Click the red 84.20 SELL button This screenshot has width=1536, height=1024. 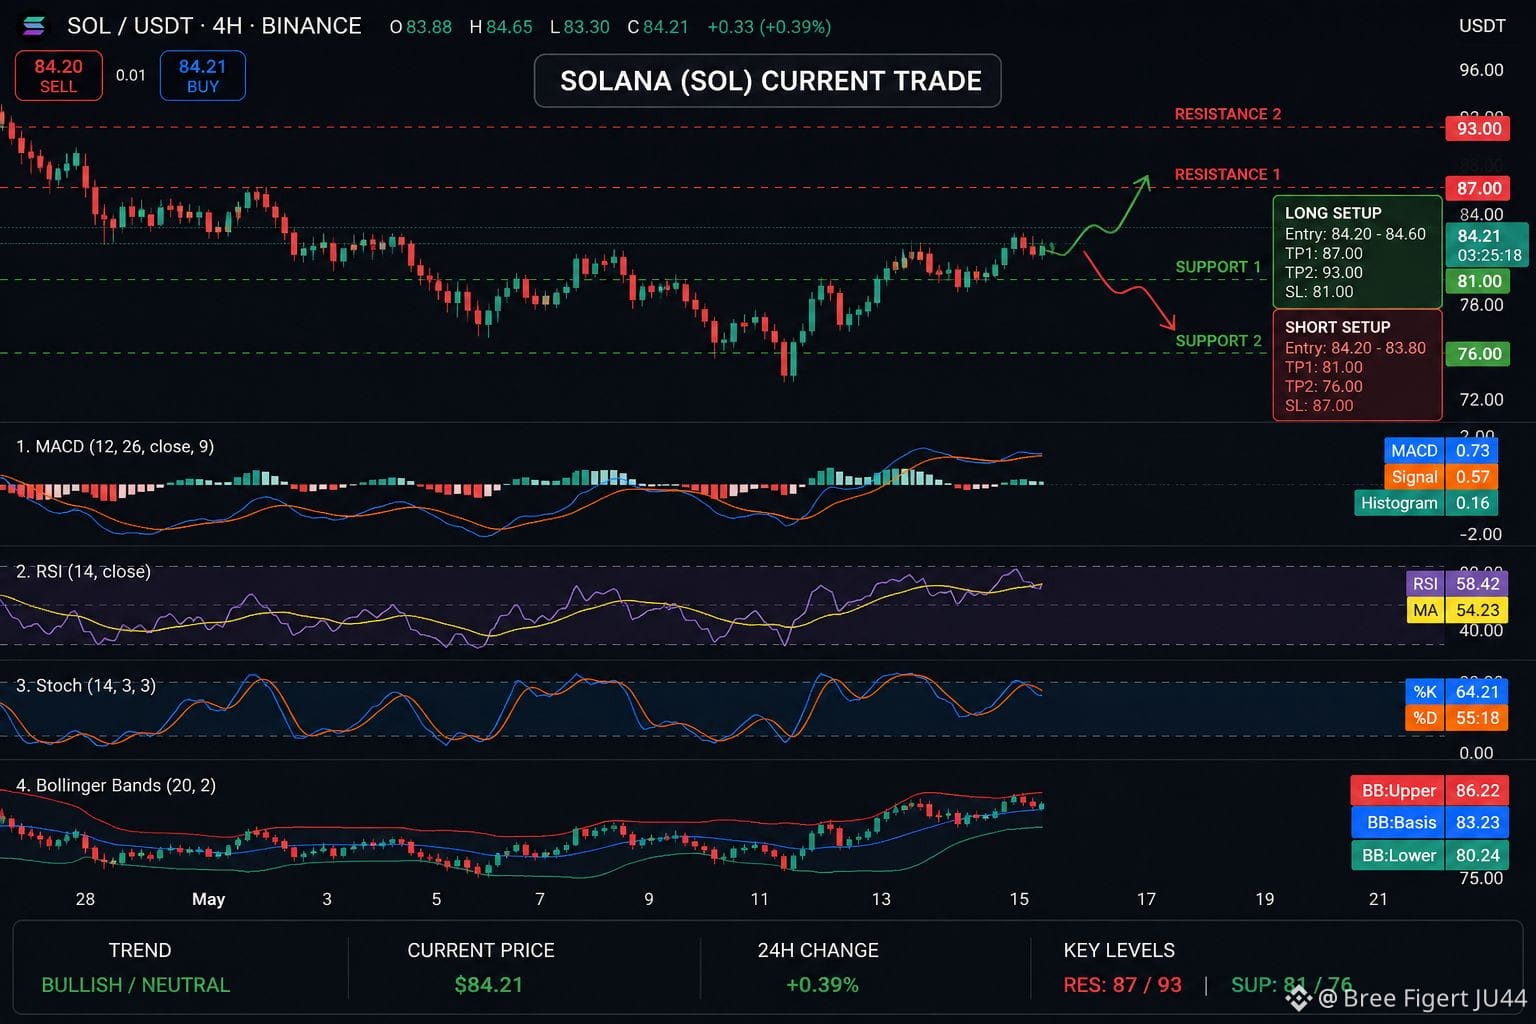(x=58, y=75)
